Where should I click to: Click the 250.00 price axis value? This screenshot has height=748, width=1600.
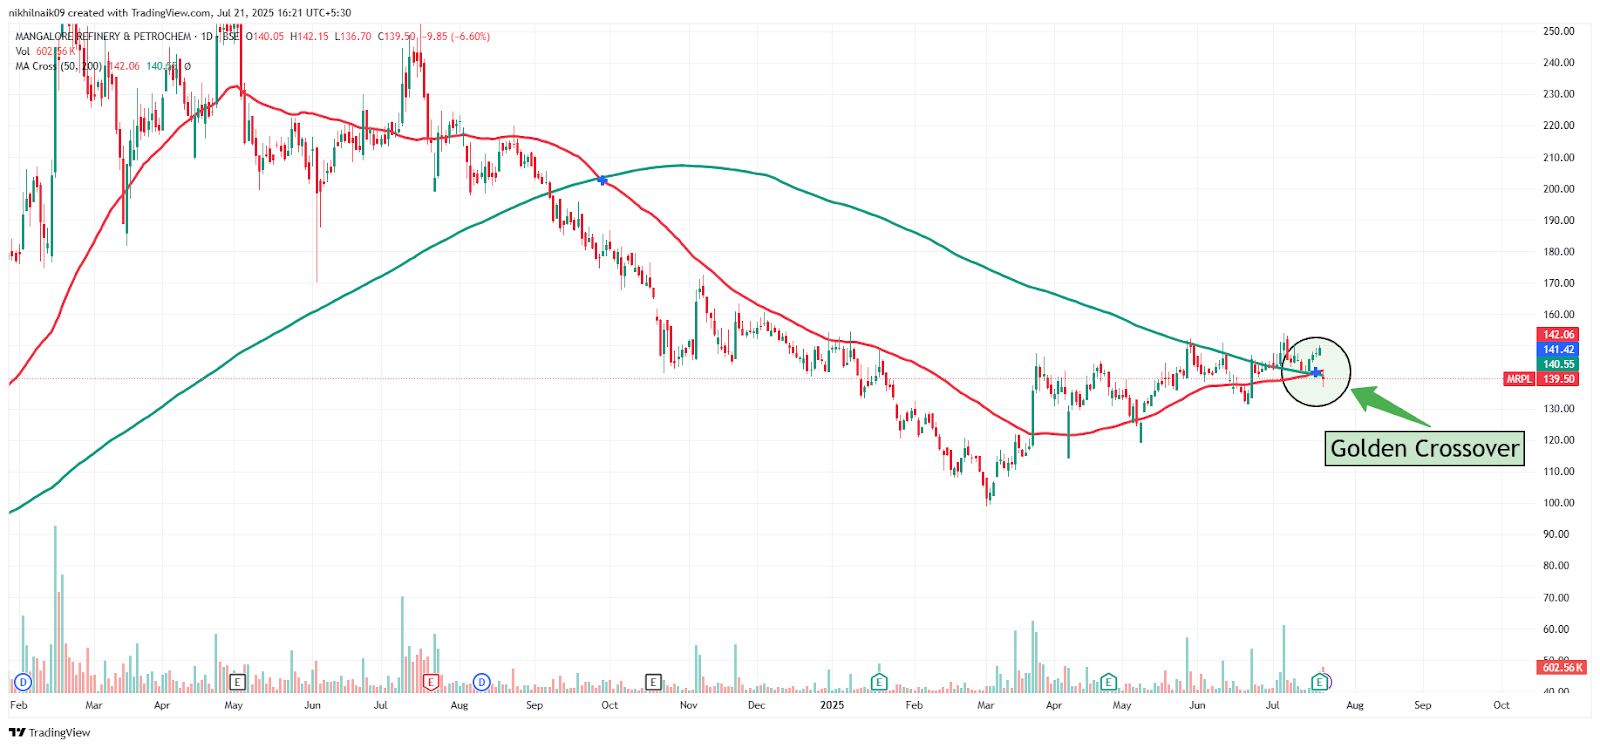point(1558,31)
